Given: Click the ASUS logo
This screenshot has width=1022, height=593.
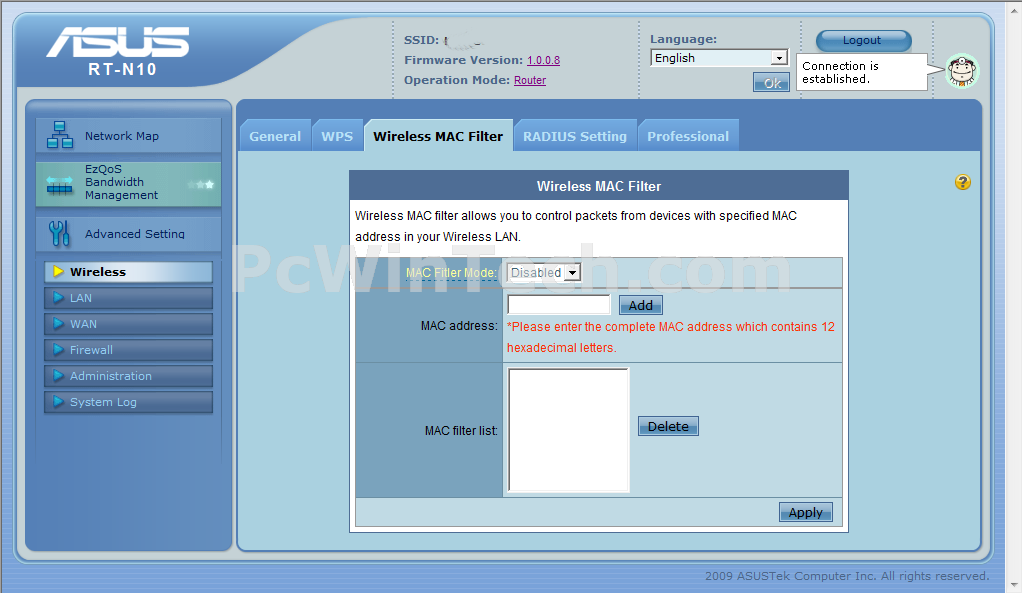Looking at the screenshot, I should pos(117,43).
